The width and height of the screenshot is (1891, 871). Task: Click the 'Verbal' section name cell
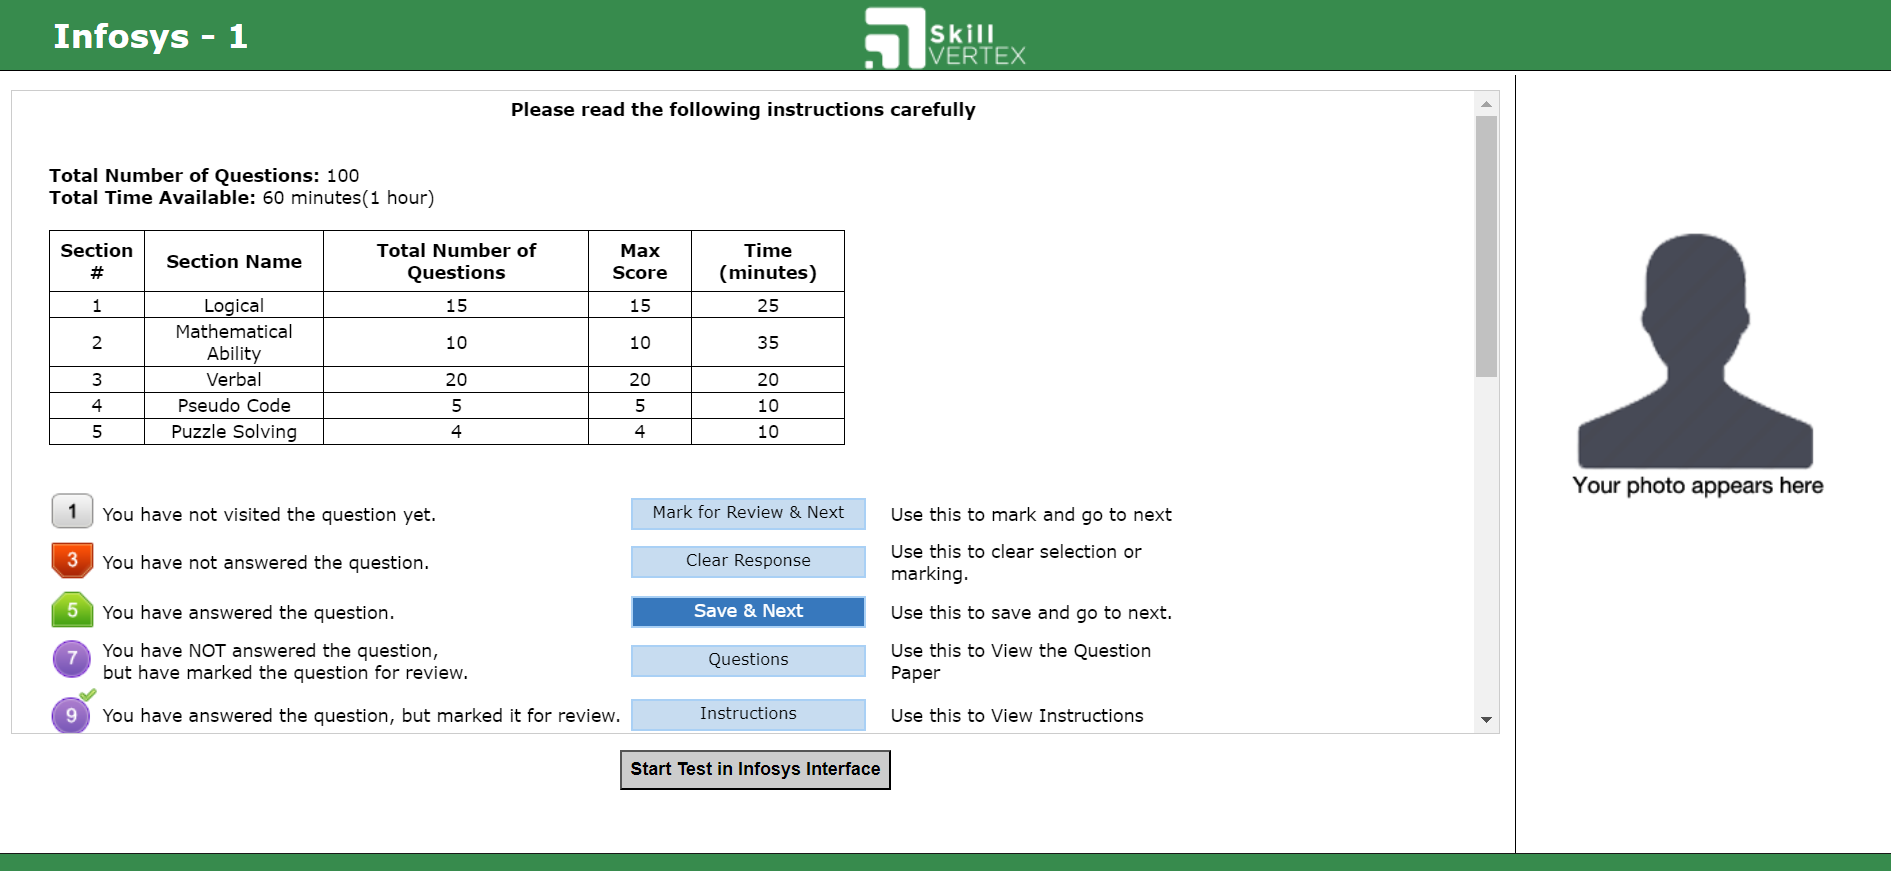(x=234, y=379)
